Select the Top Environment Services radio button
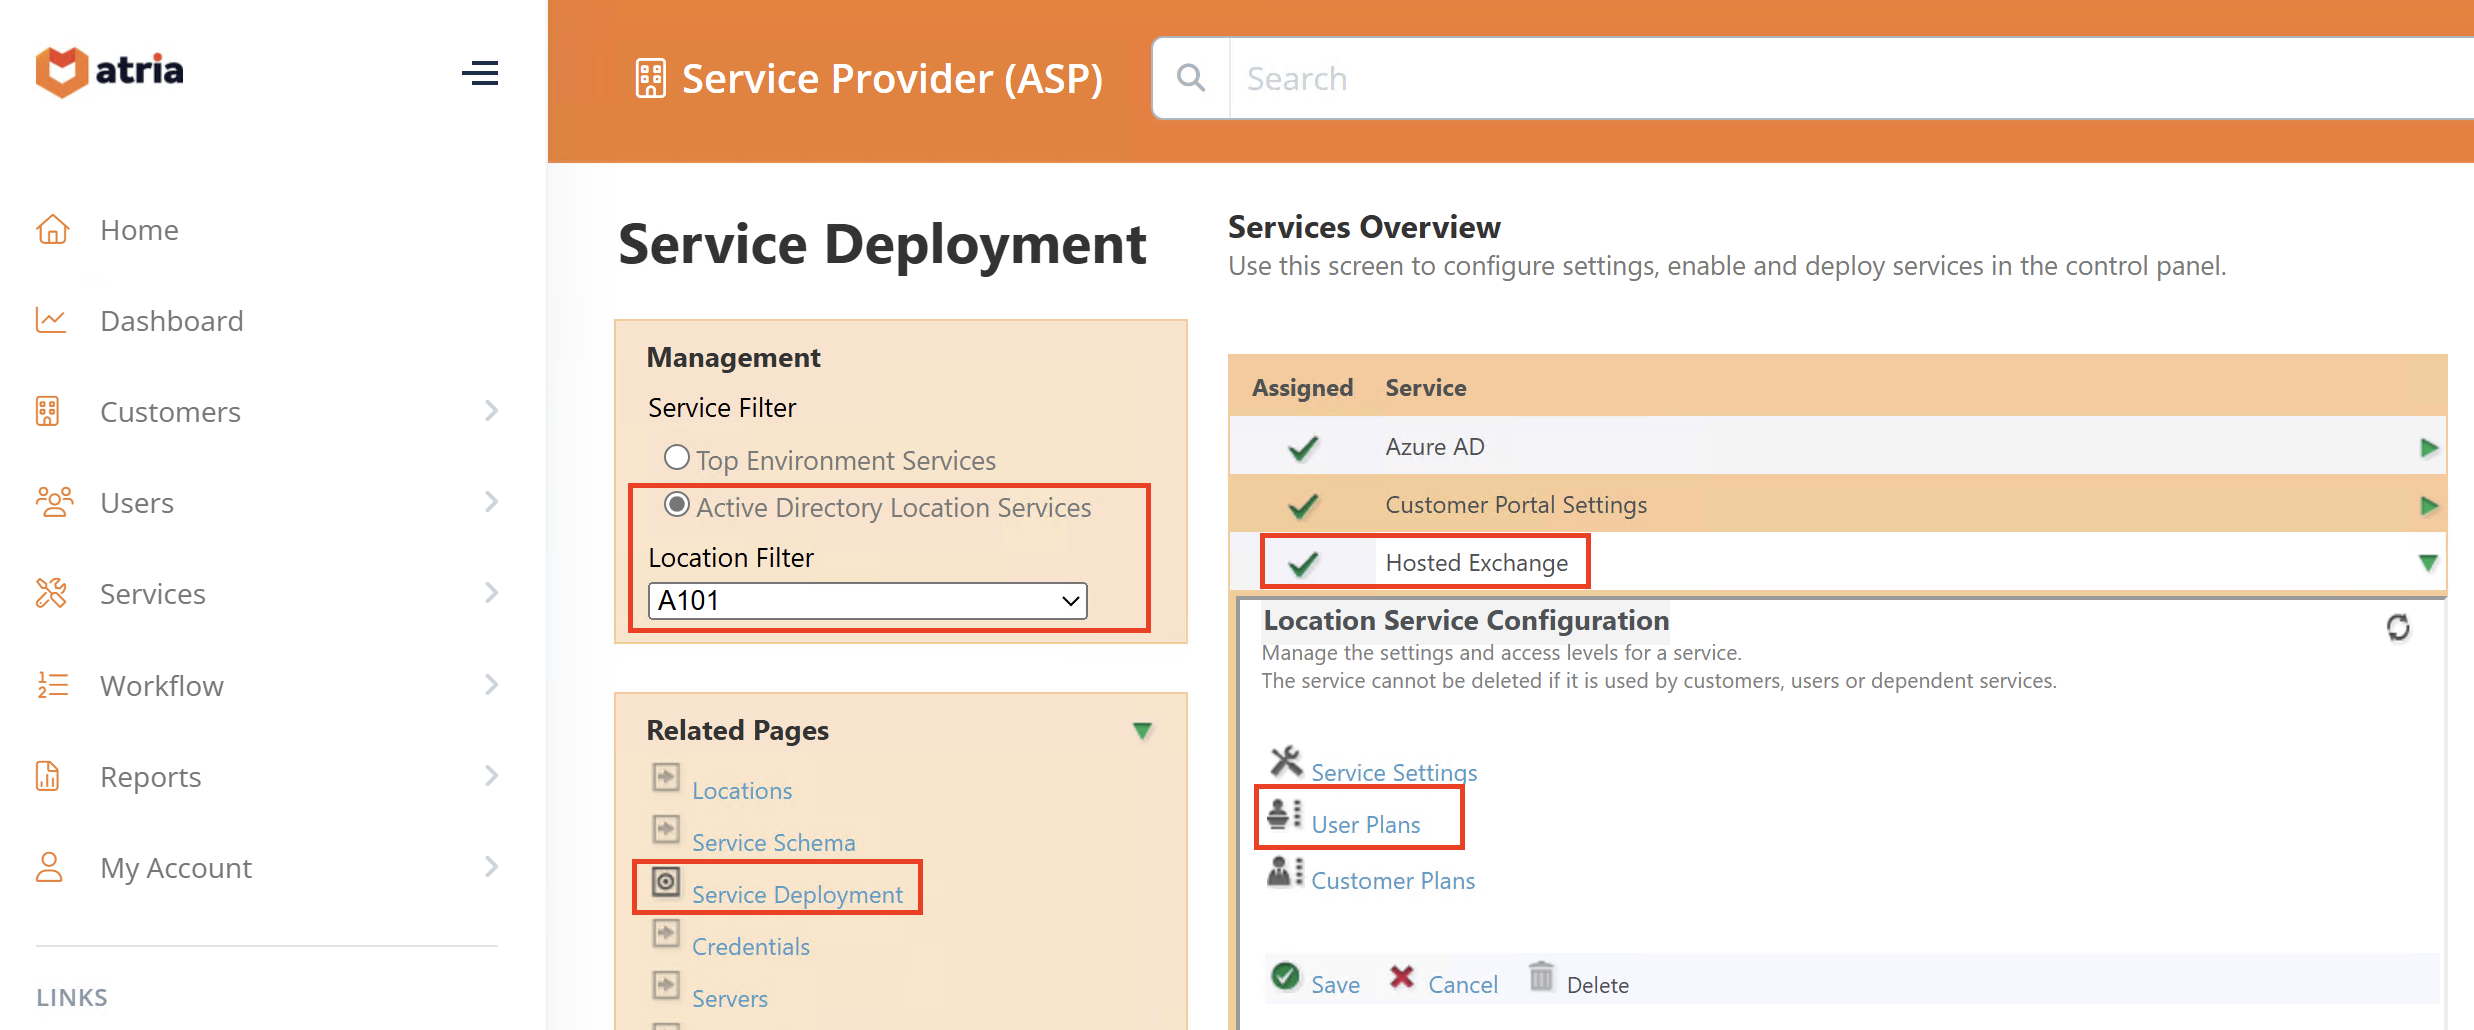Viewport: 2474px width, 1030px height. pyautogui.click(x=677, y=457)
